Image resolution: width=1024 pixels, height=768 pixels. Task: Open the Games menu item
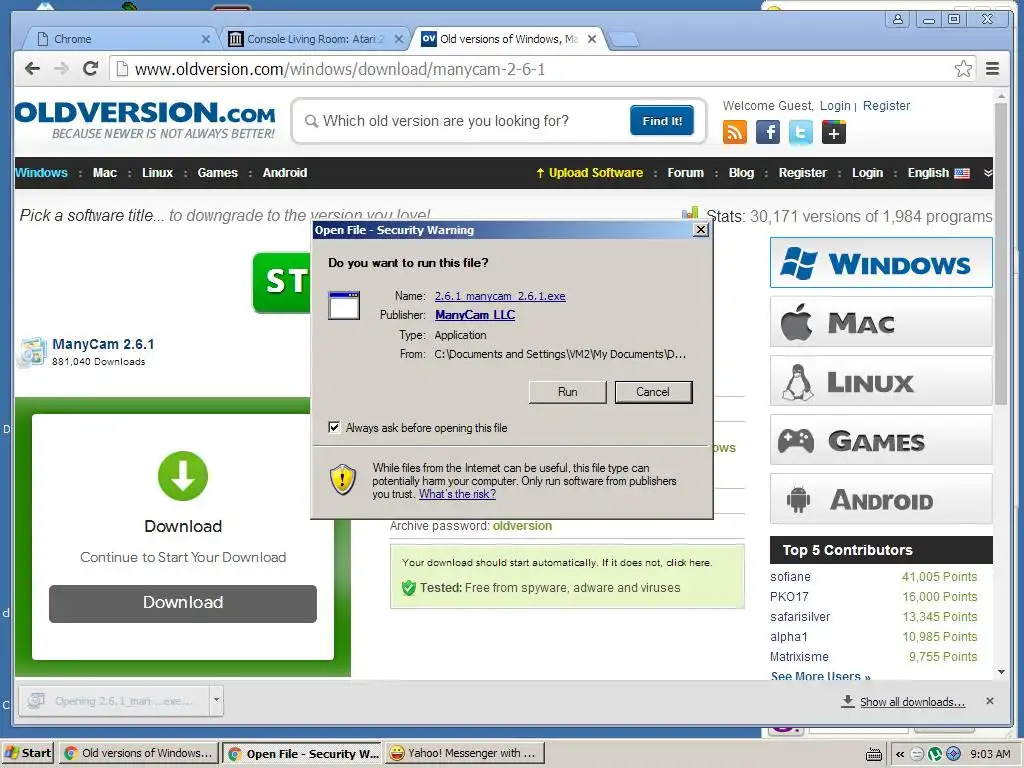point(217,173)
